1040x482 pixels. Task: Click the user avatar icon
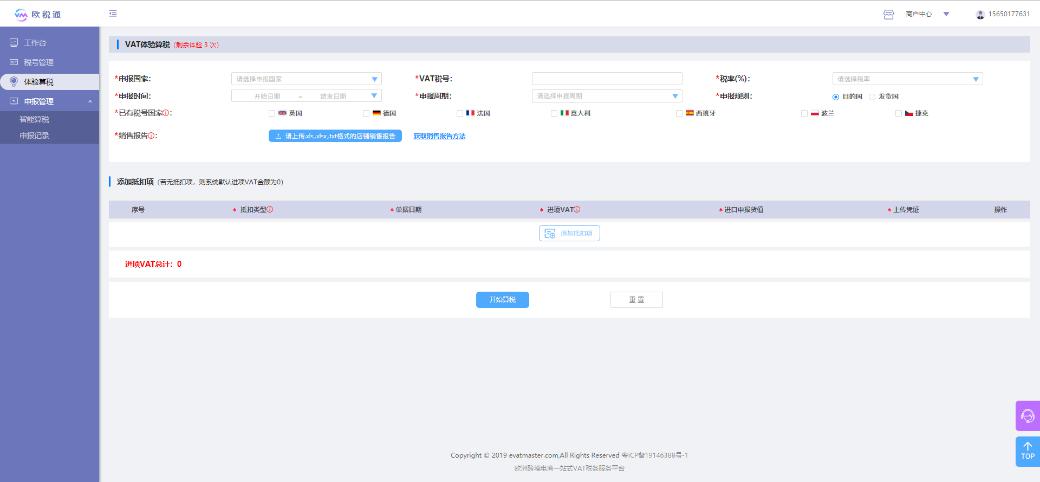(x=980, y=14)
